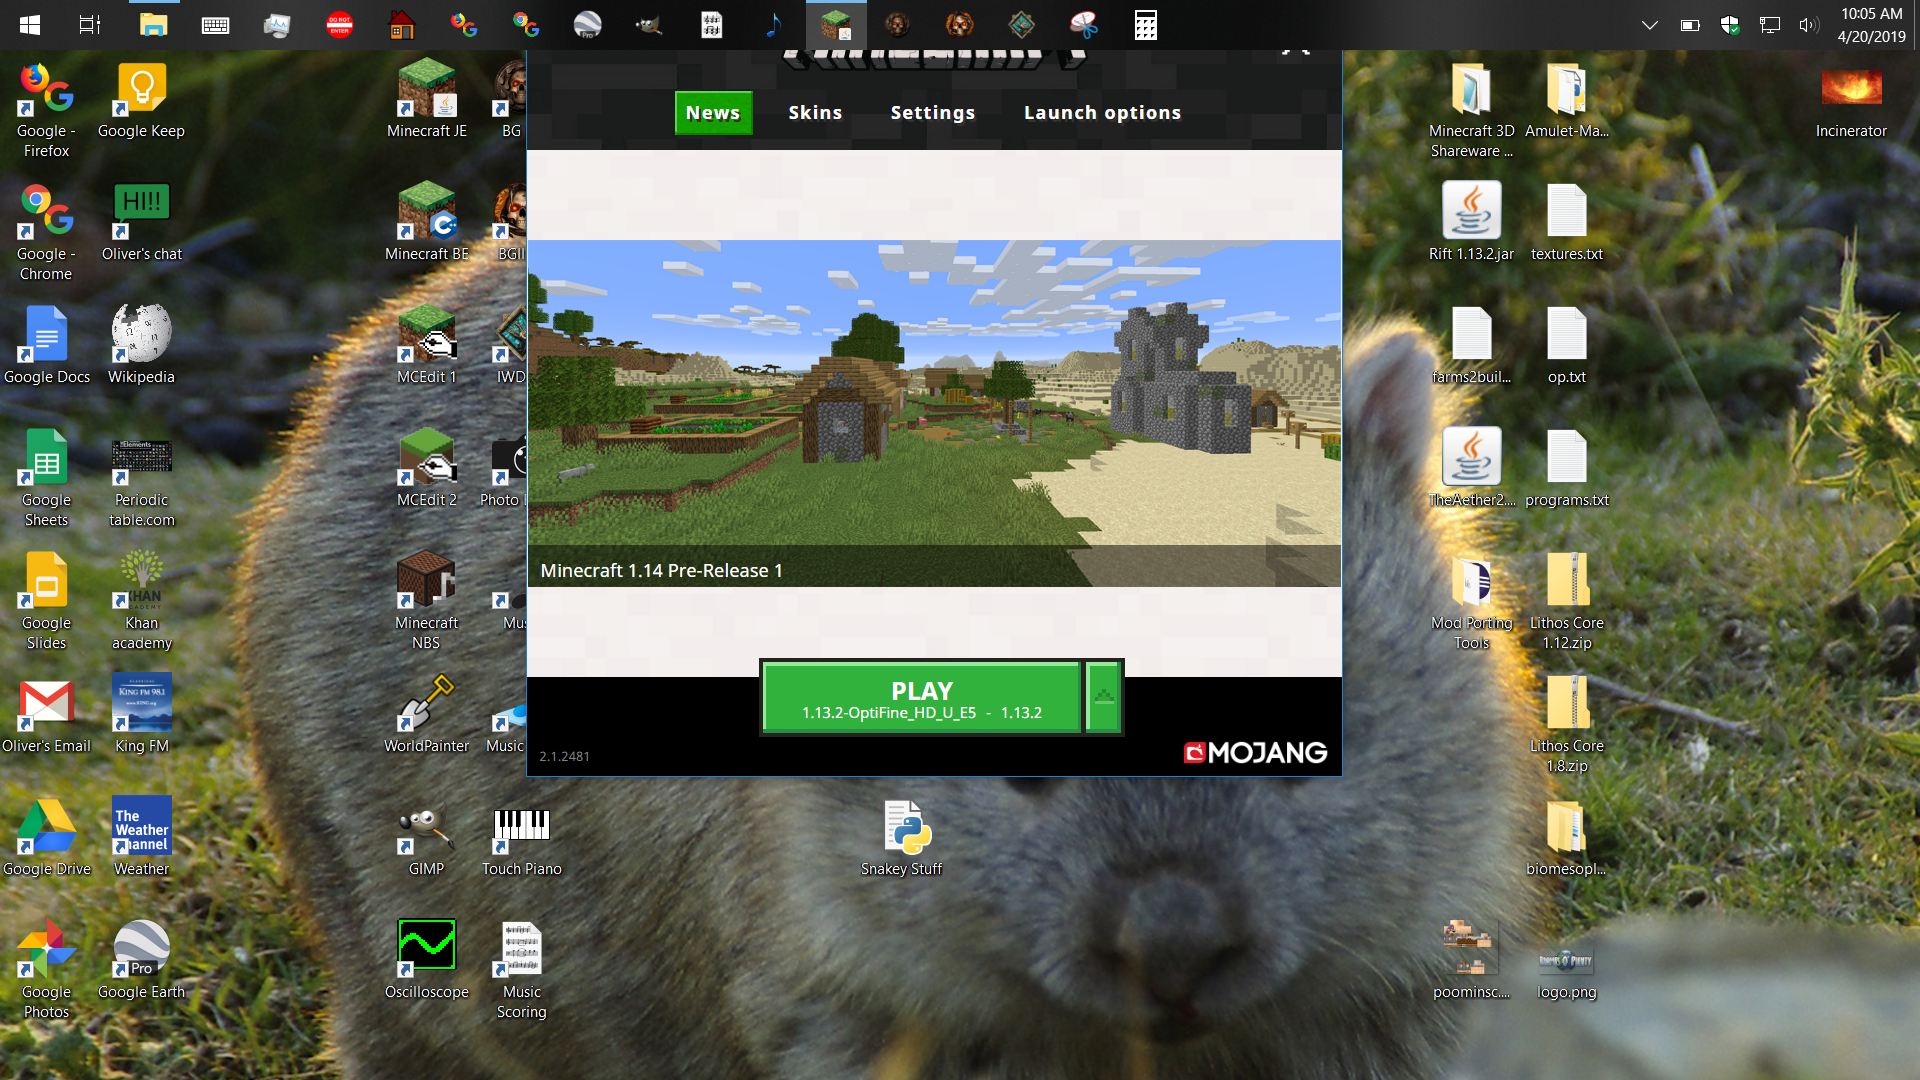Open the Windows Start menu
The image size is (1920, 1080).
coord(29,25)
